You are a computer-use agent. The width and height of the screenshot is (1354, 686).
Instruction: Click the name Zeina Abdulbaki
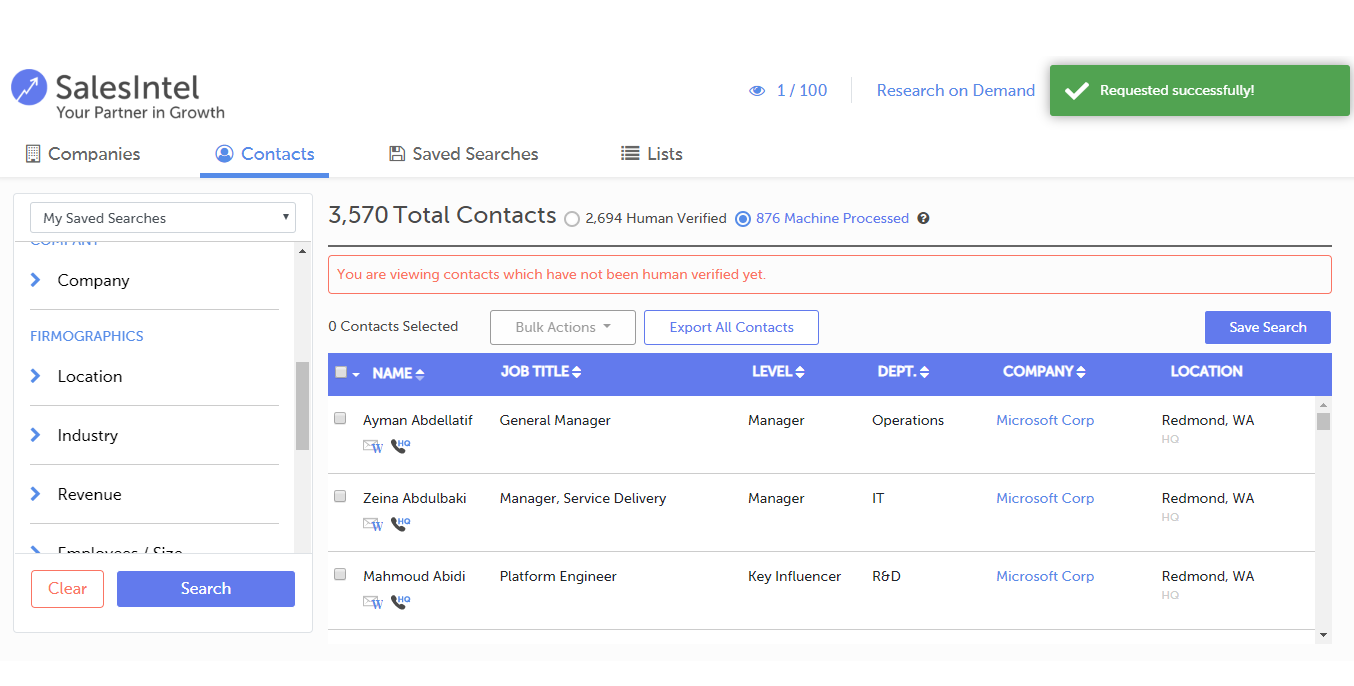tap(415, 499)
